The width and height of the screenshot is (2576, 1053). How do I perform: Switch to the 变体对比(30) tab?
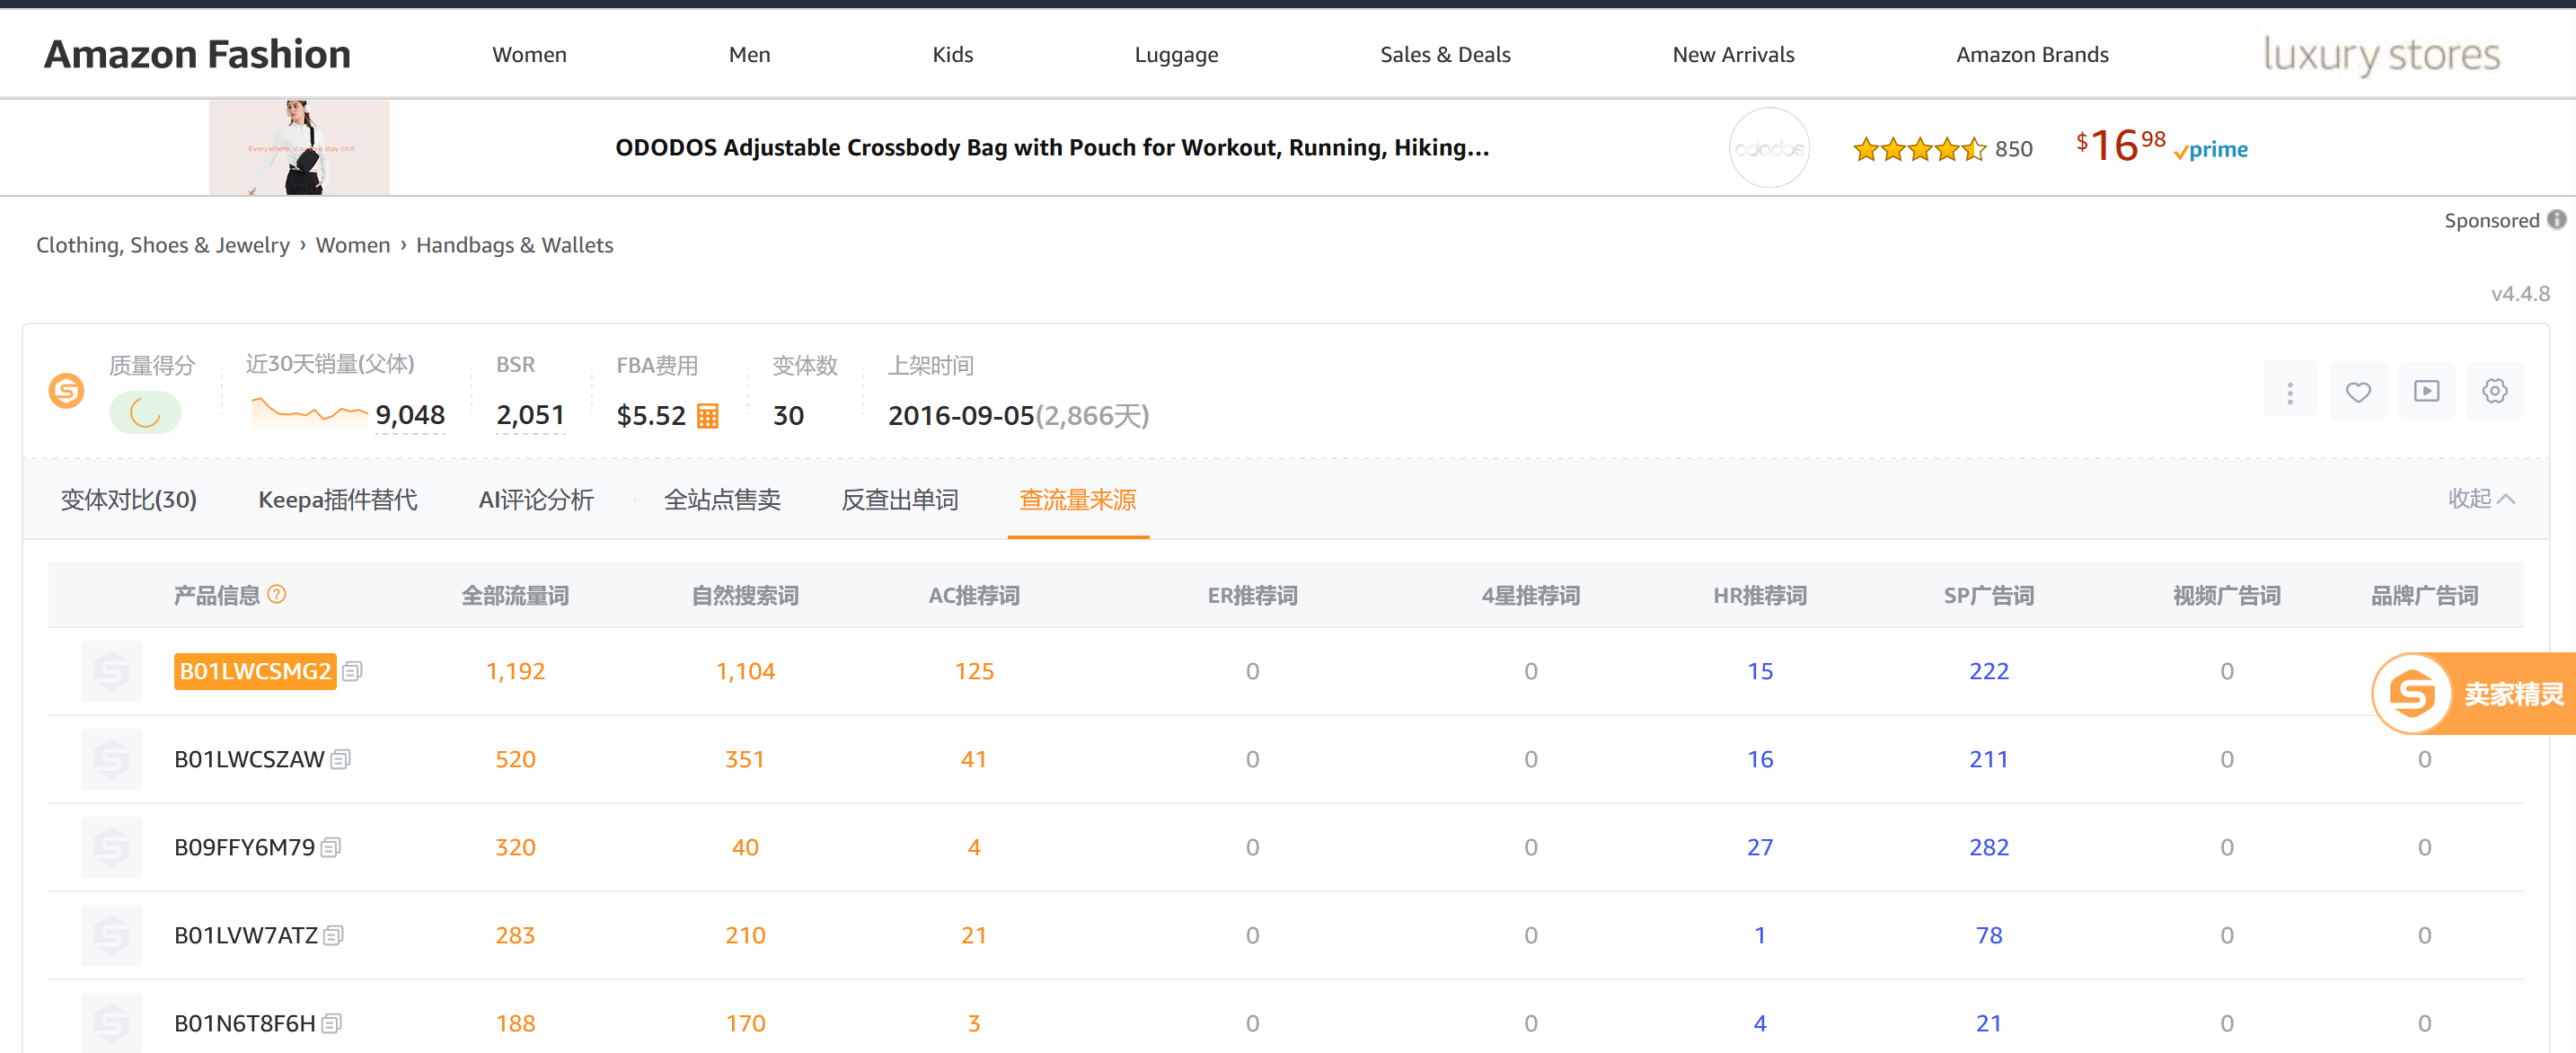[129, 499]
